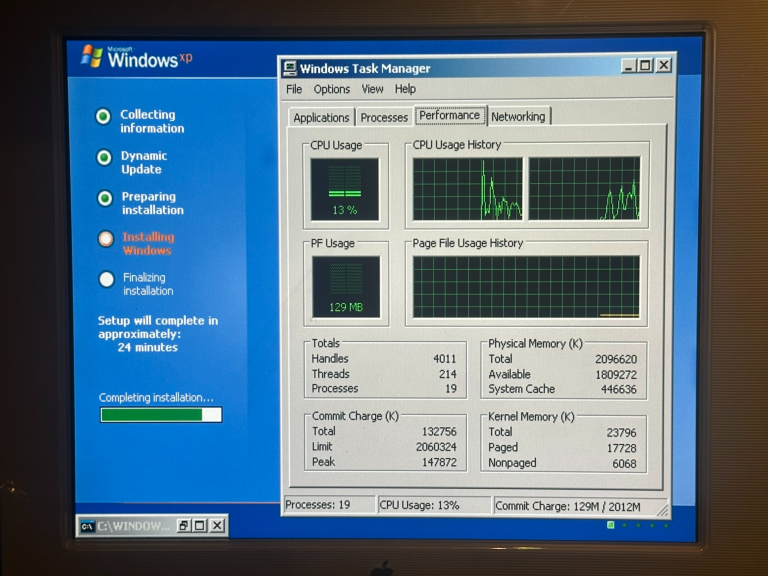Restore the minimized C:\WINDOW command window
This screenshot has width=768, height=576.
click(x=184, y=526)
